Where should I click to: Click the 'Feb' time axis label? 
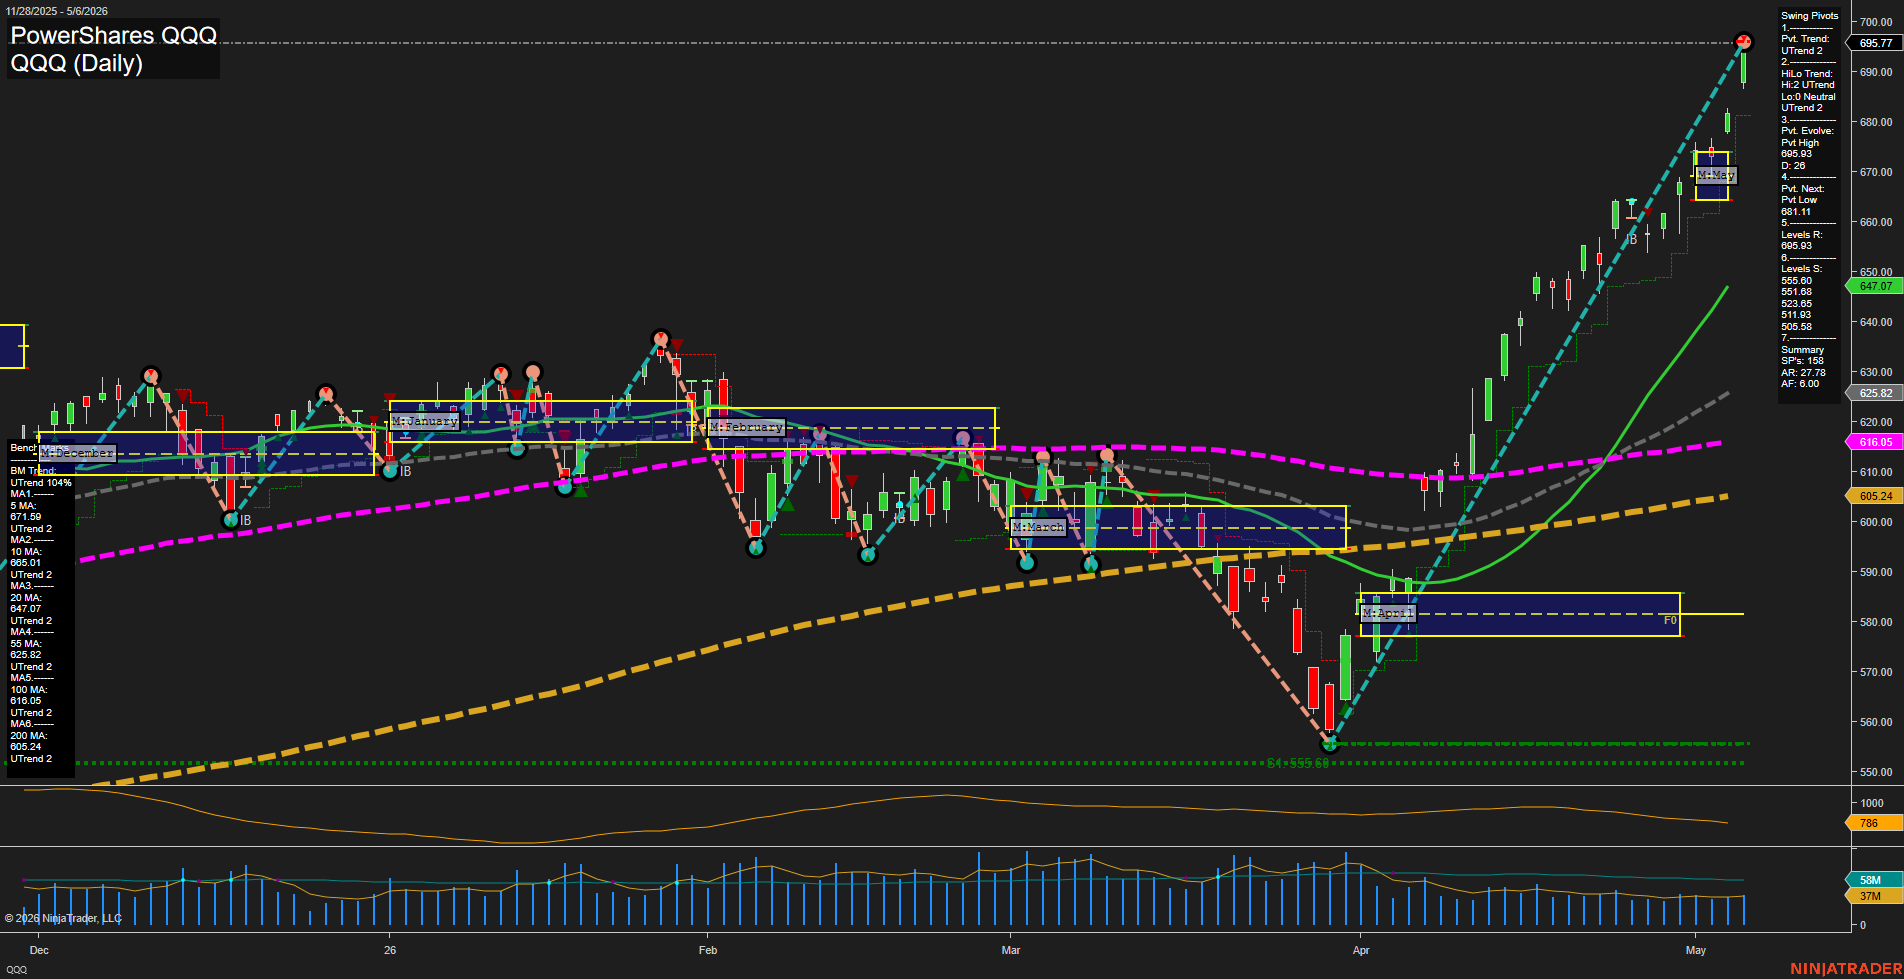click(708, 950)
